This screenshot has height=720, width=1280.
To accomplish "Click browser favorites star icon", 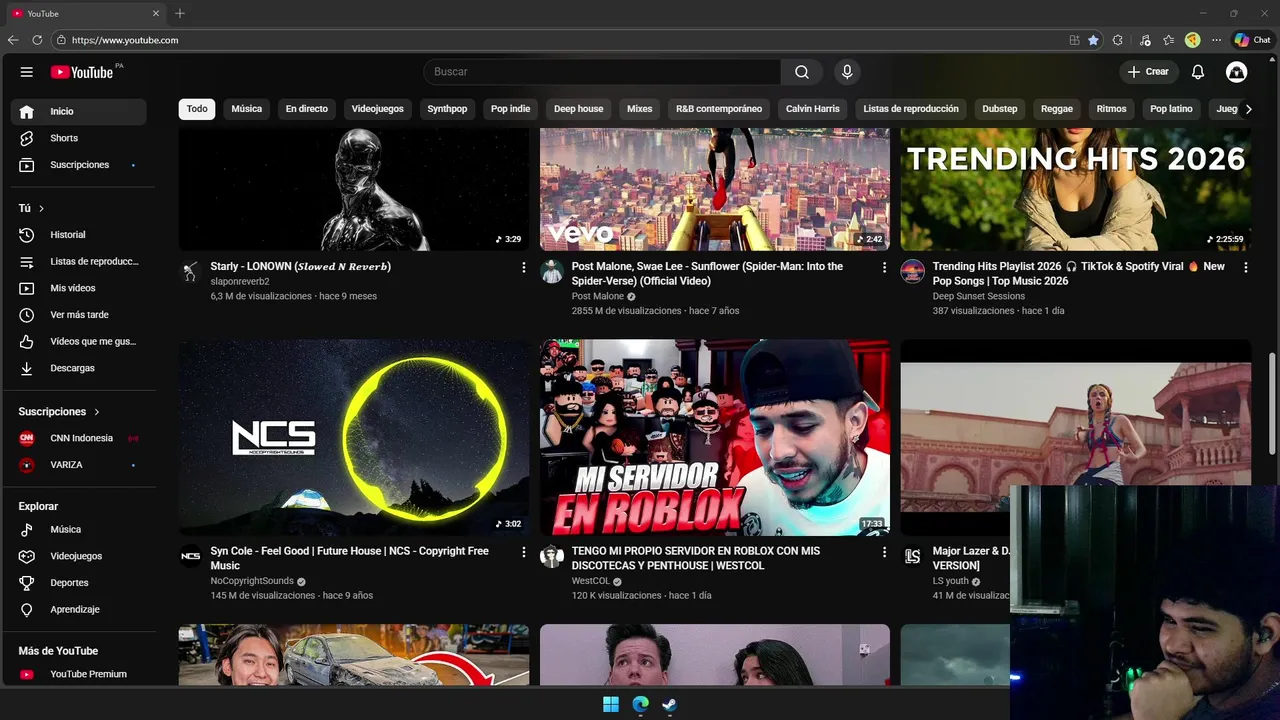I will click(1093, 40).
